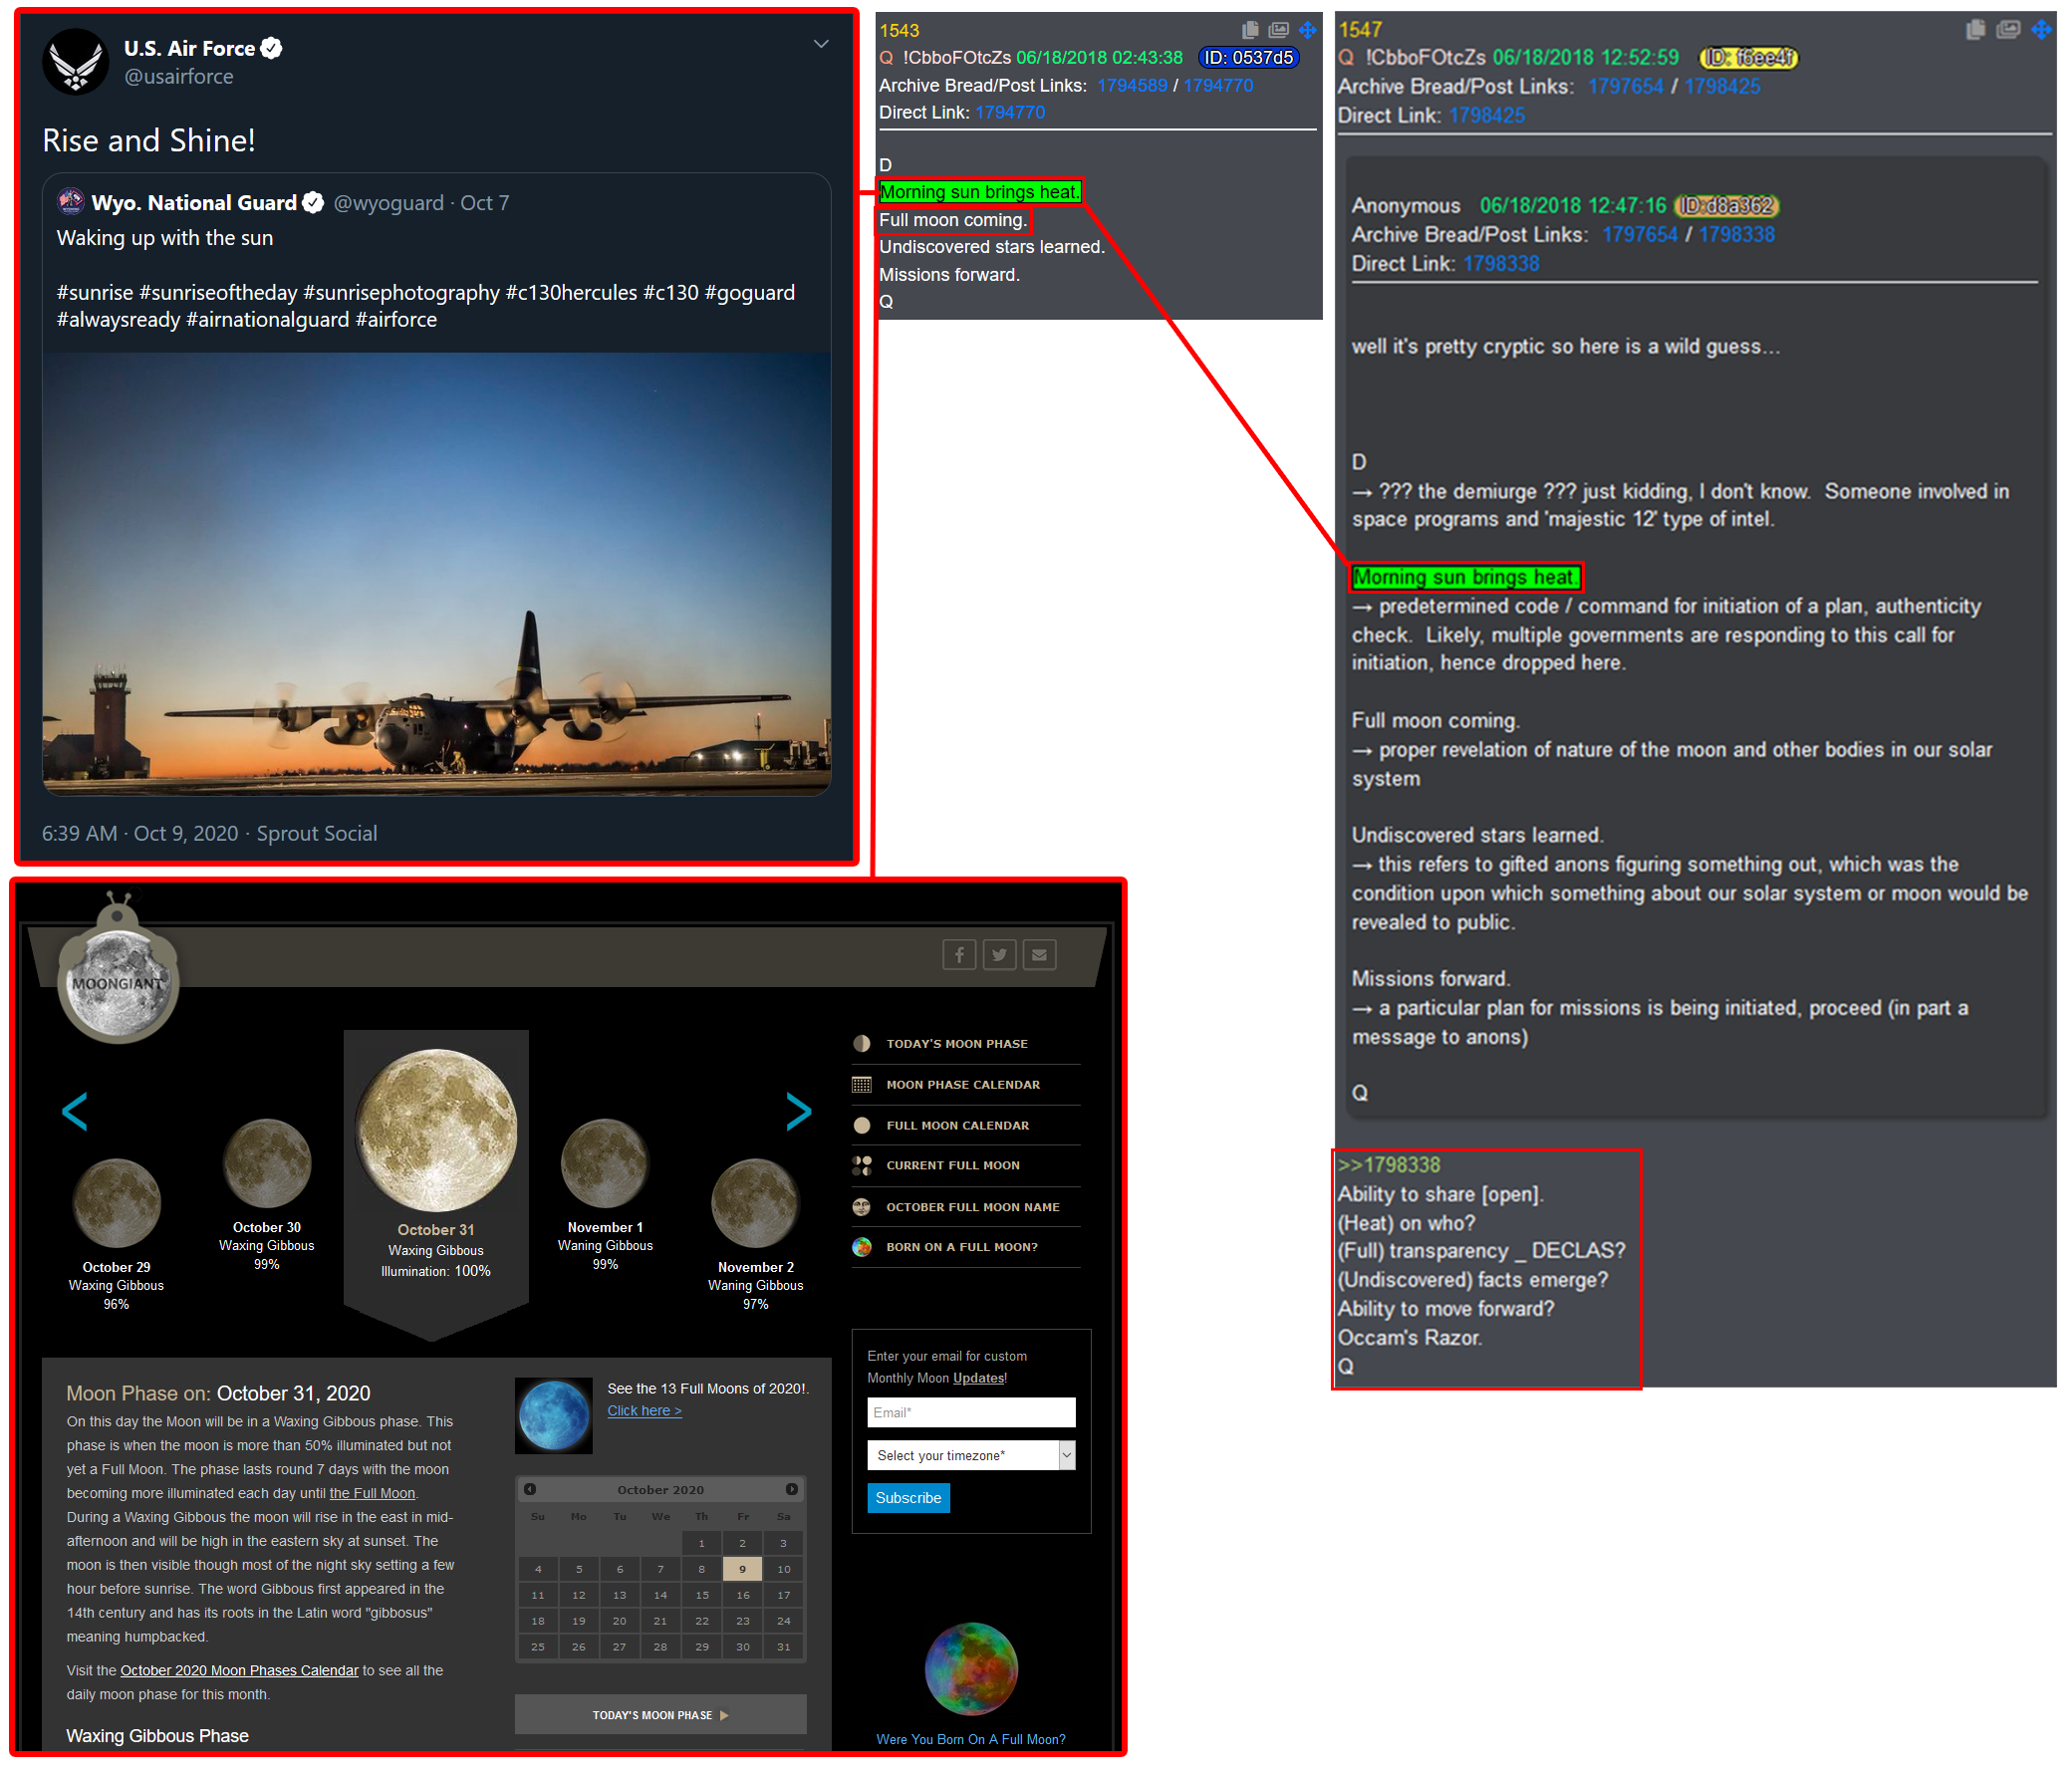The width and height of the screenshot is (2072, 1772).
Task: Click the Today's Moon Phase button below calendar
Action: point(660,1714)
